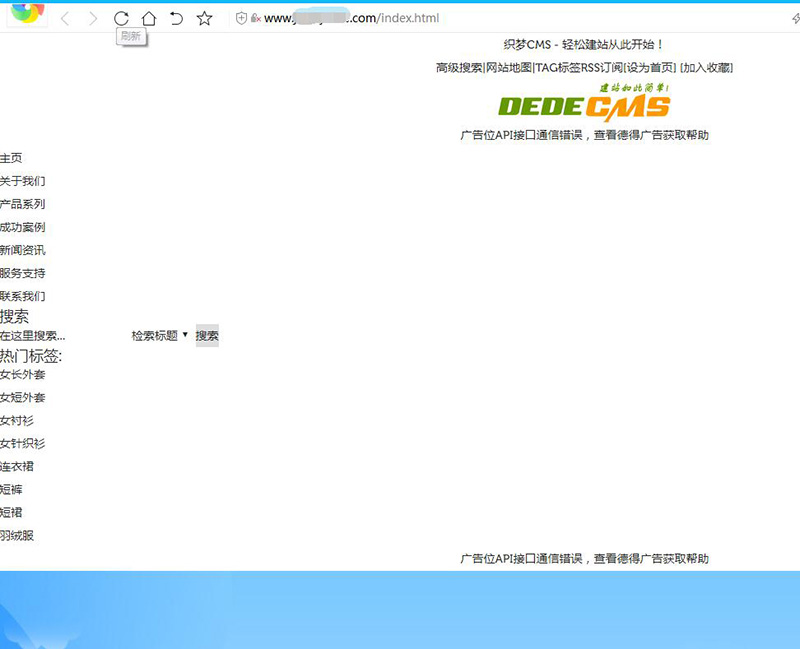Click the home icon in the toolbar
Image resolution: width=800 pixels, height=649 pixels.
pos(149,17)
